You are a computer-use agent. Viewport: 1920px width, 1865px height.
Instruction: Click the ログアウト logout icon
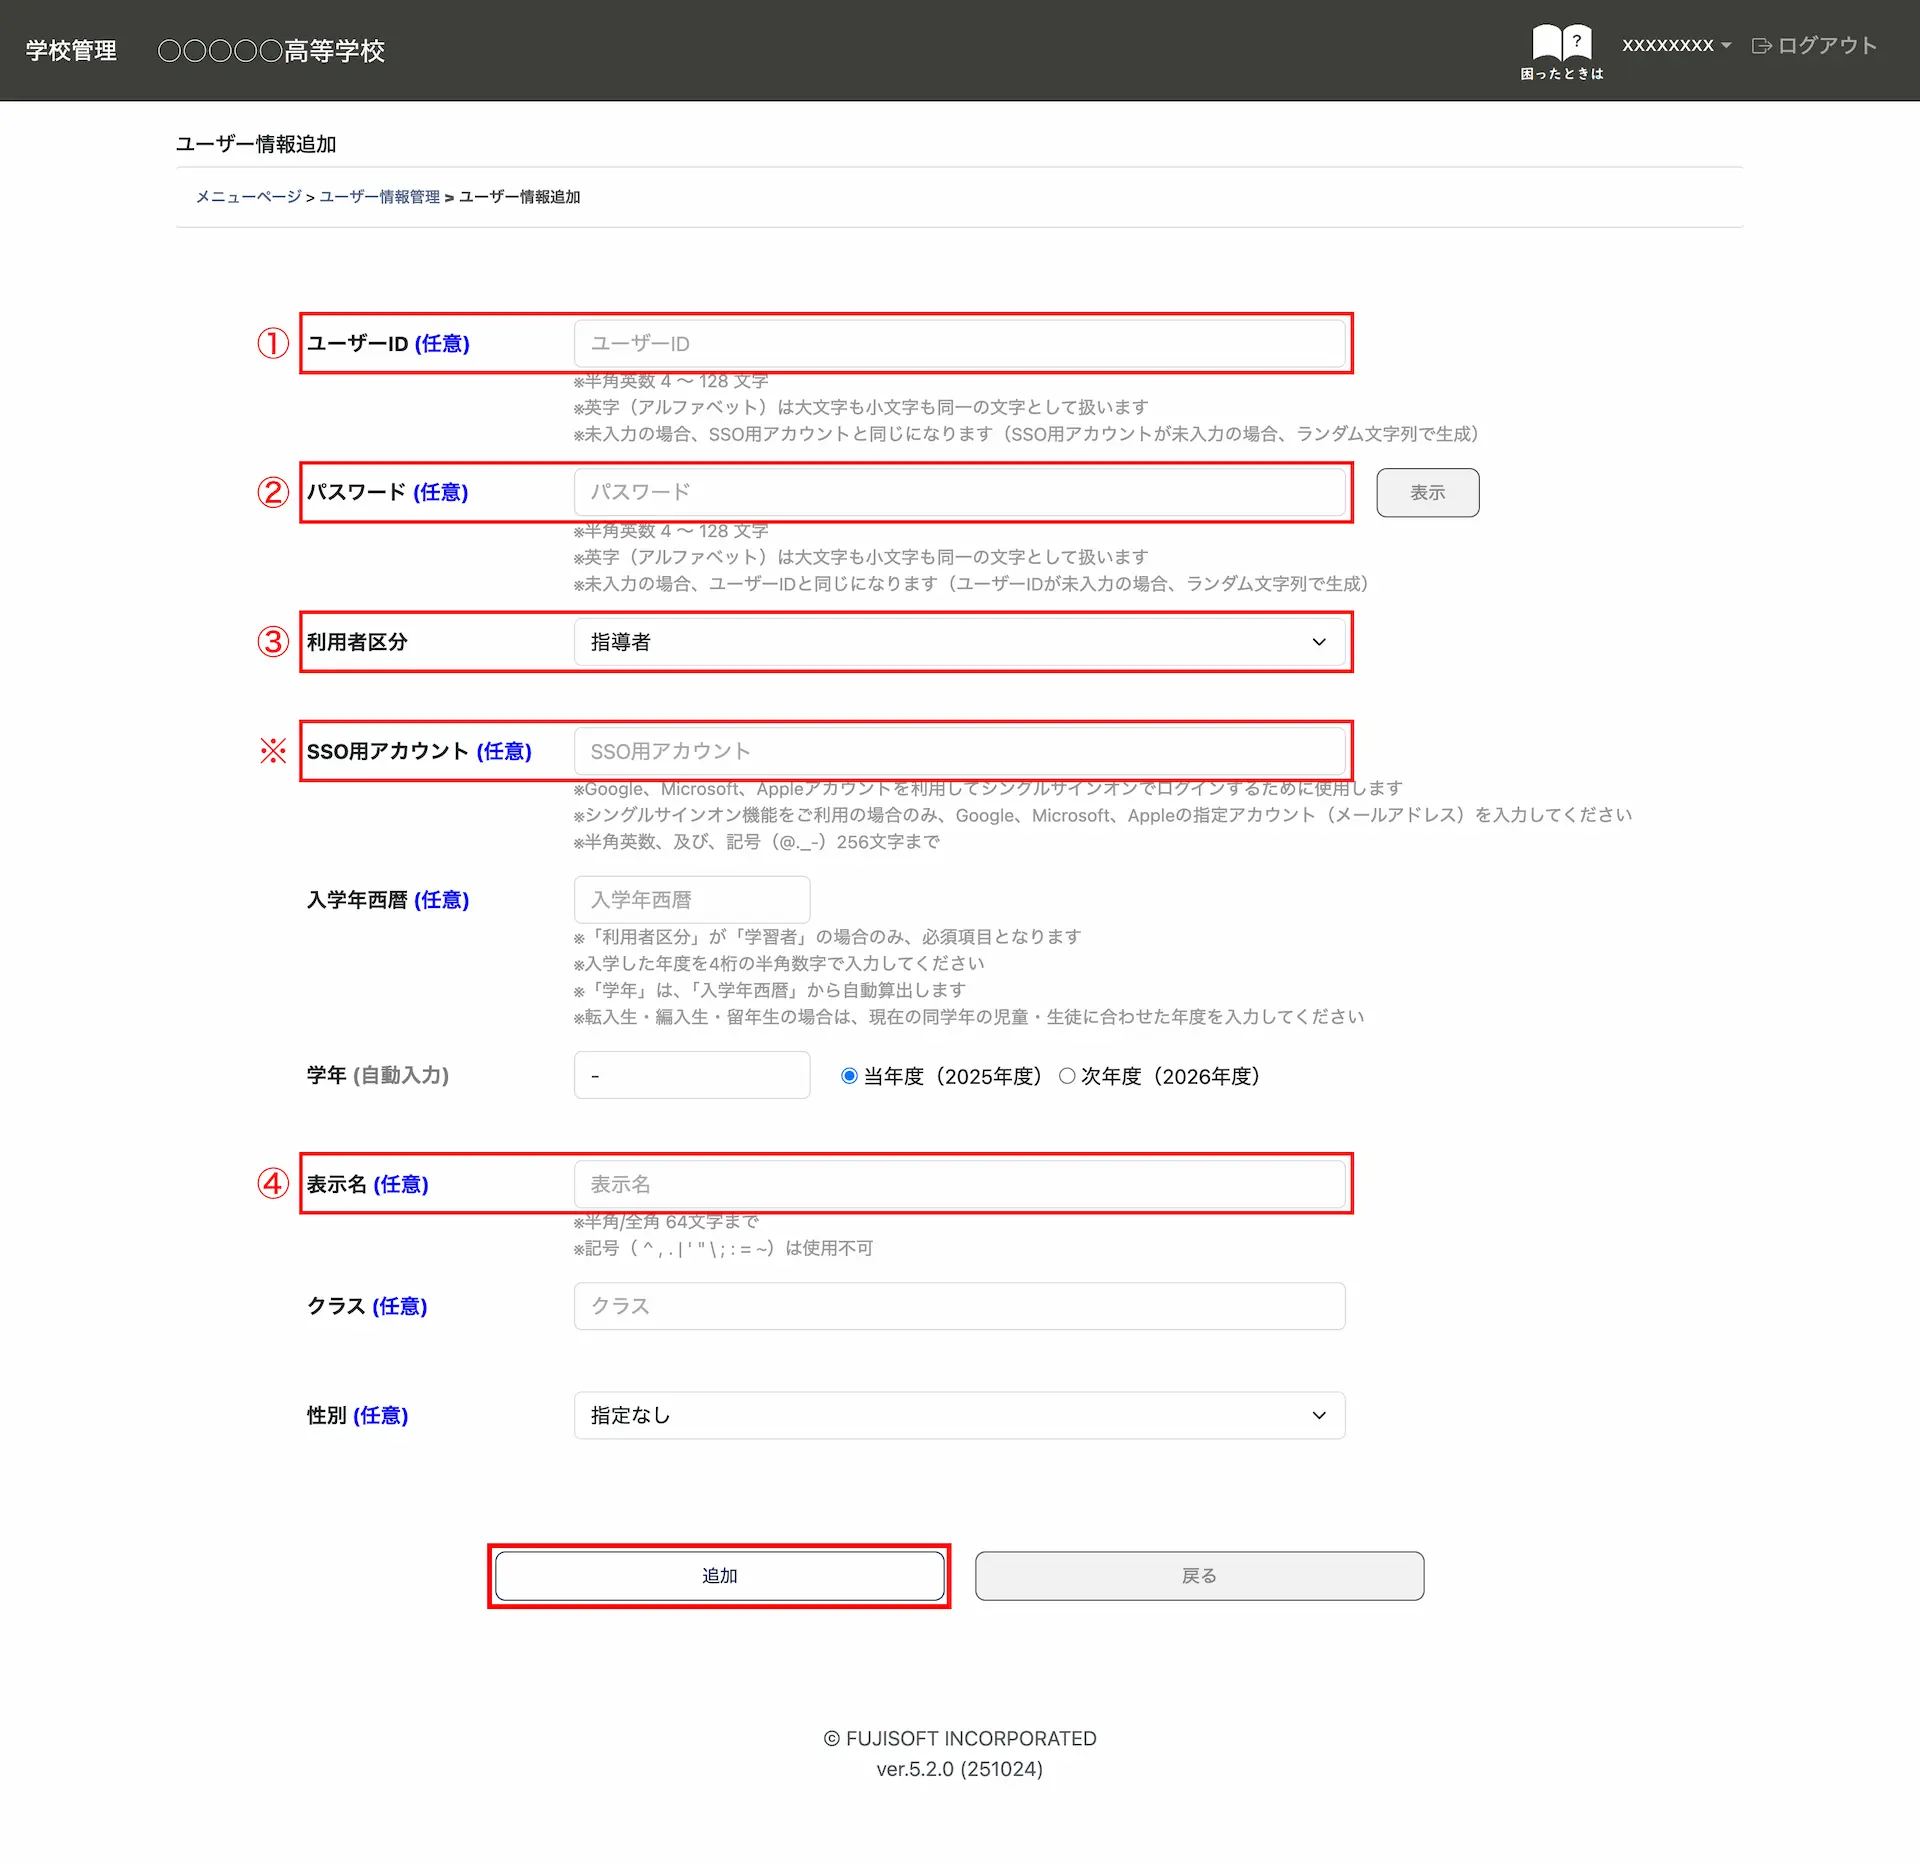coord(1761,46)
